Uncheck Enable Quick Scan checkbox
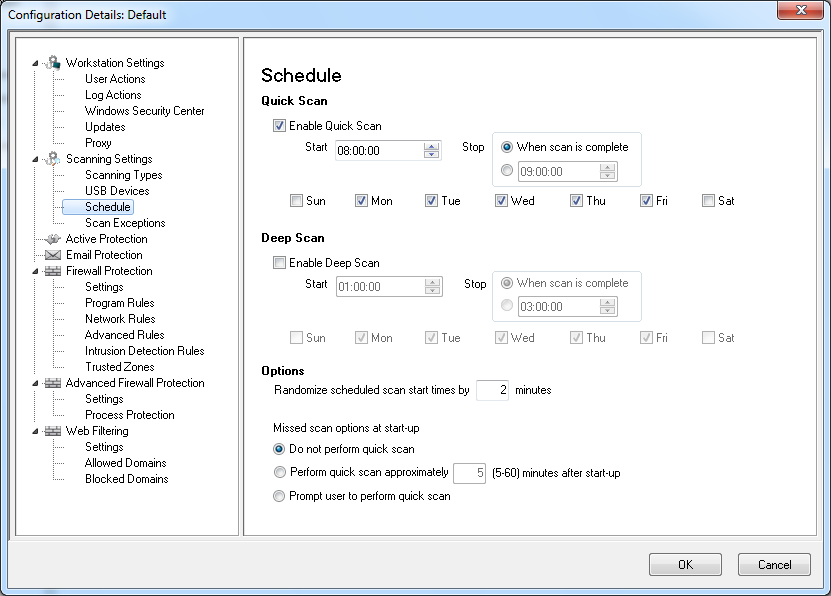Viewport: 831px width, 596px height. coord(279,127)
